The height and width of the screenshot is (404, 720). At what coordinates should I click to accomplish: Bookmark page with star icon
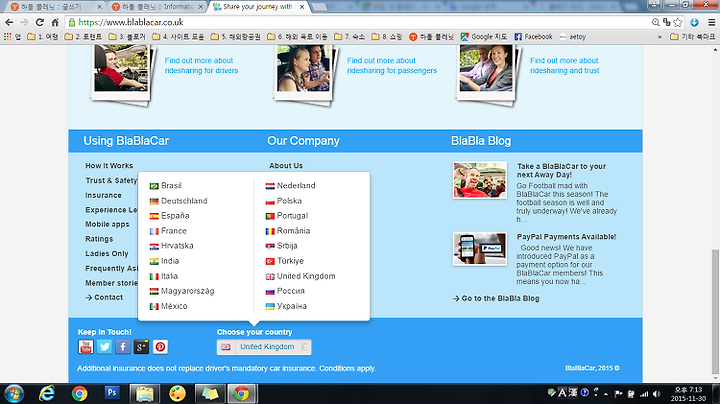678,22
